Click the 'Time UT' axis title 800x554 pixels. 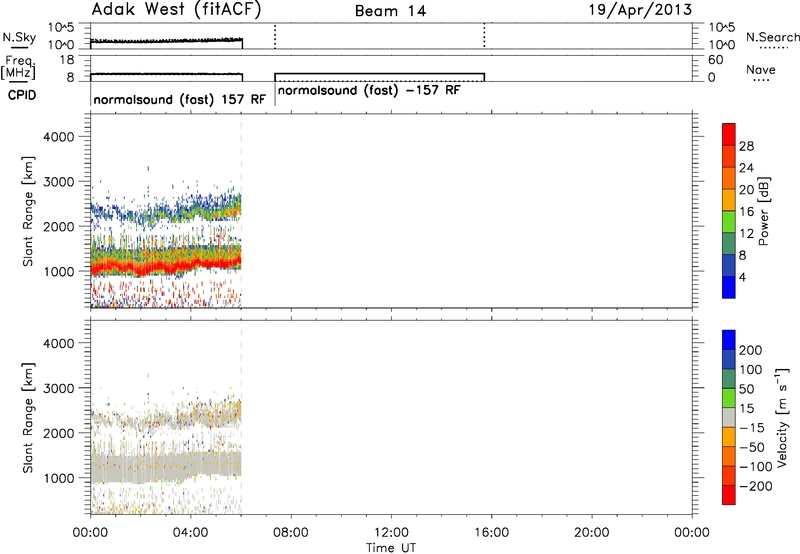[x=391, y=548]
